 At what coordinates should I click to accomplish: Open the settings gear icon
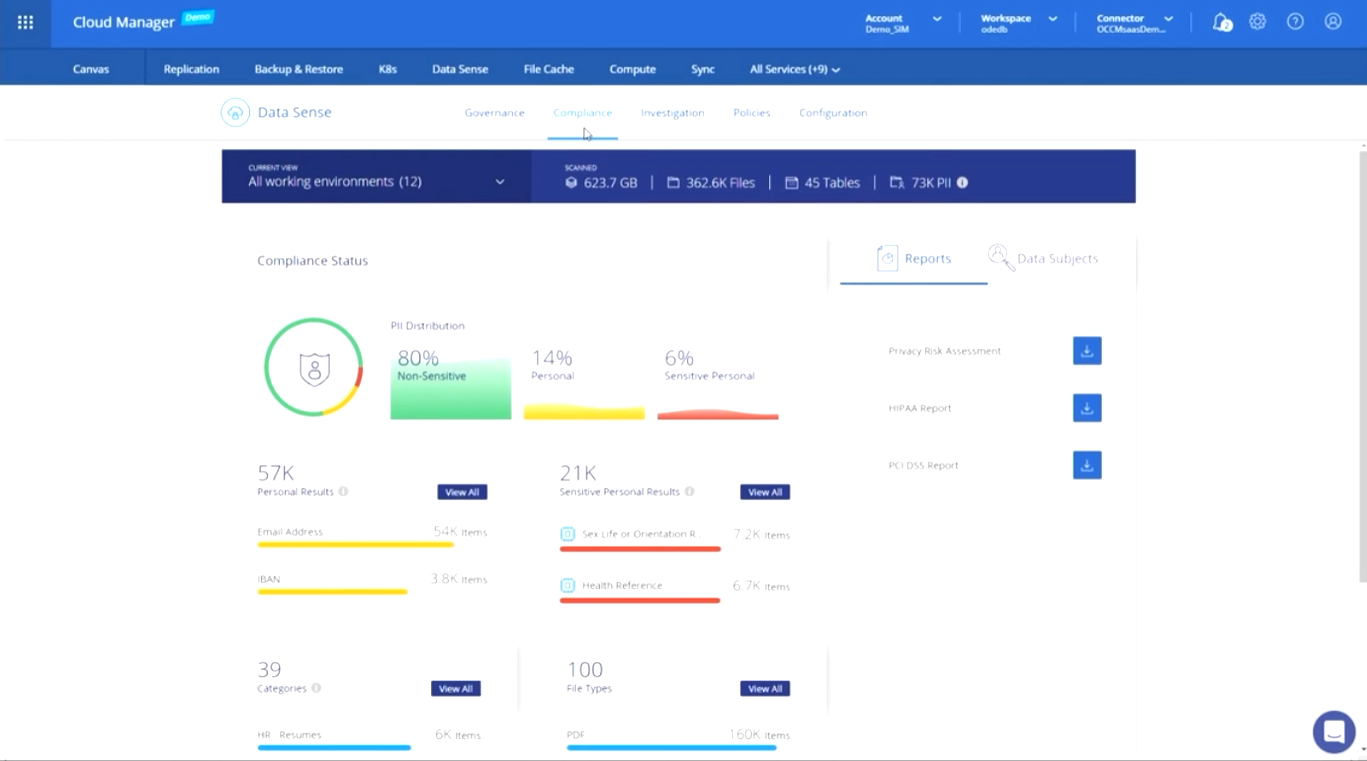[1258, 21]
